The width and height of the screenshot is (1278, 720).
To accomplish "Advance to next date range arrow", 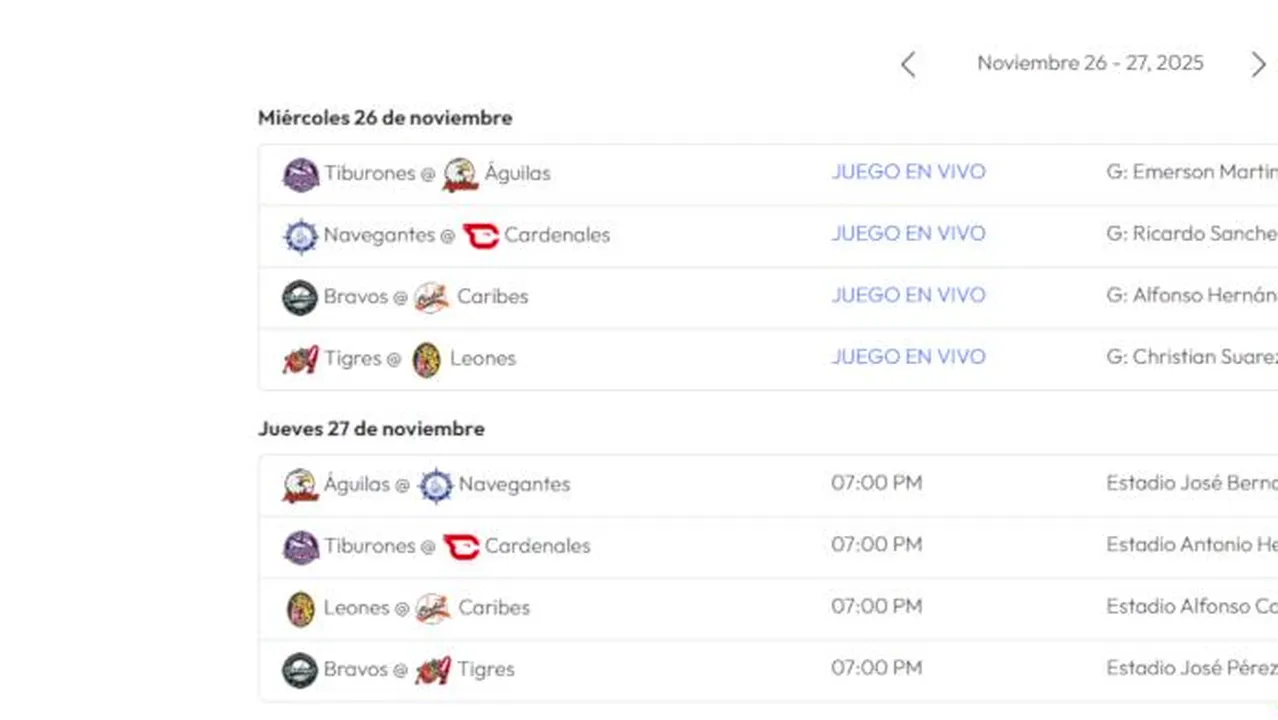I will pos(1258,65).
